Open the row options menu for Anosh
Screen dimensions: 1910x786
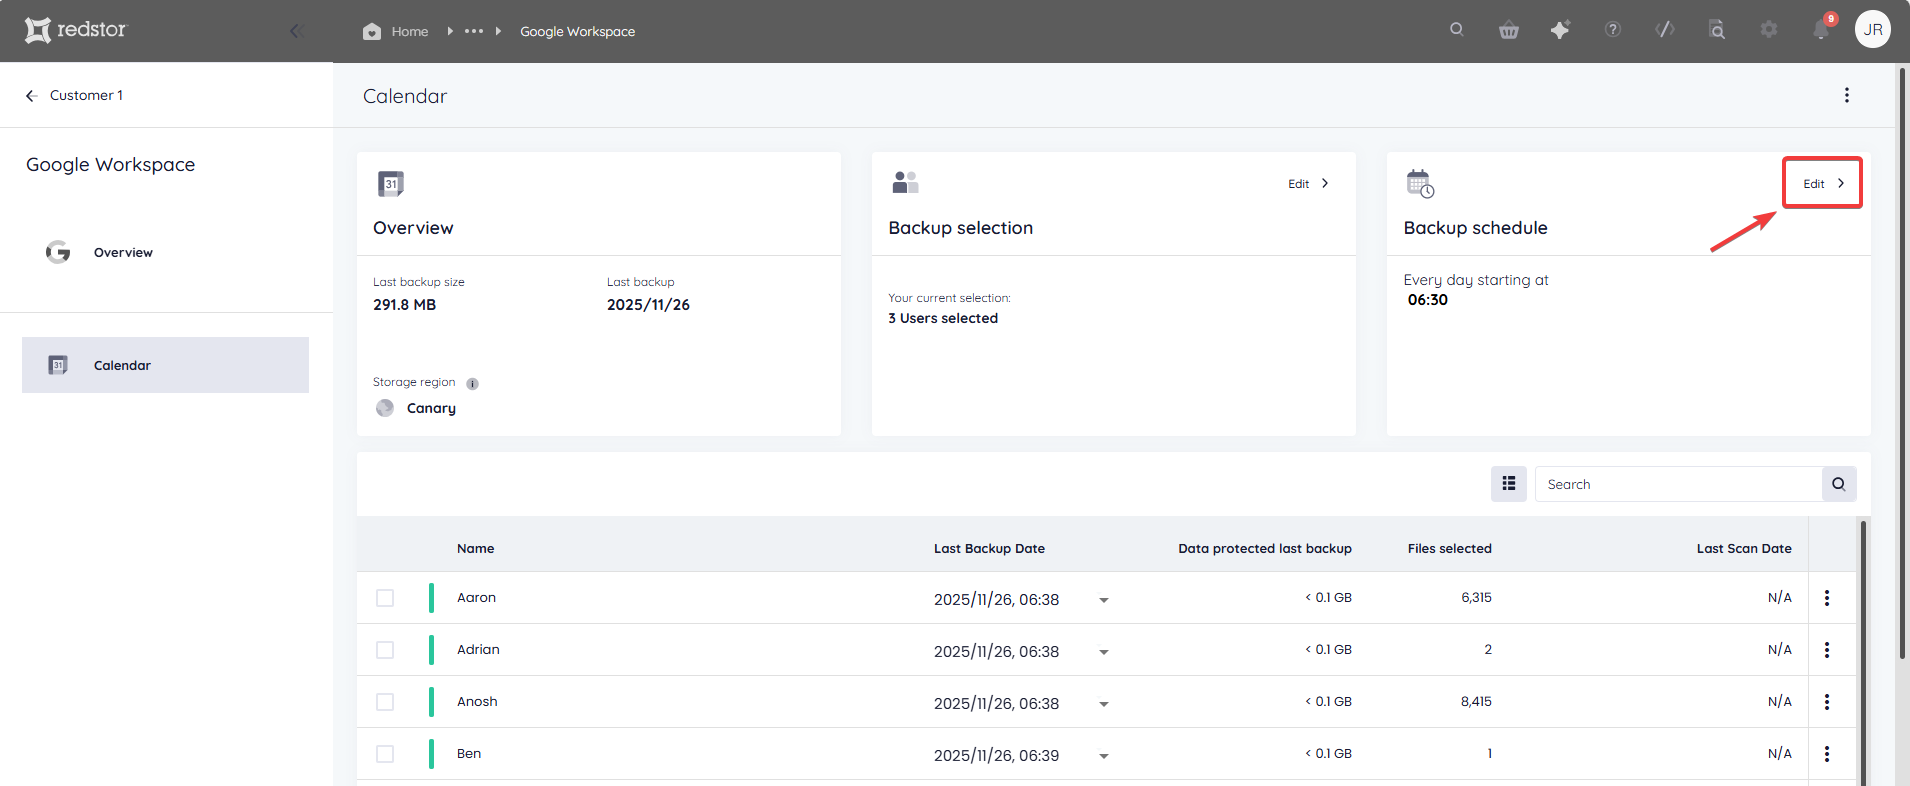pos(1827,702)
